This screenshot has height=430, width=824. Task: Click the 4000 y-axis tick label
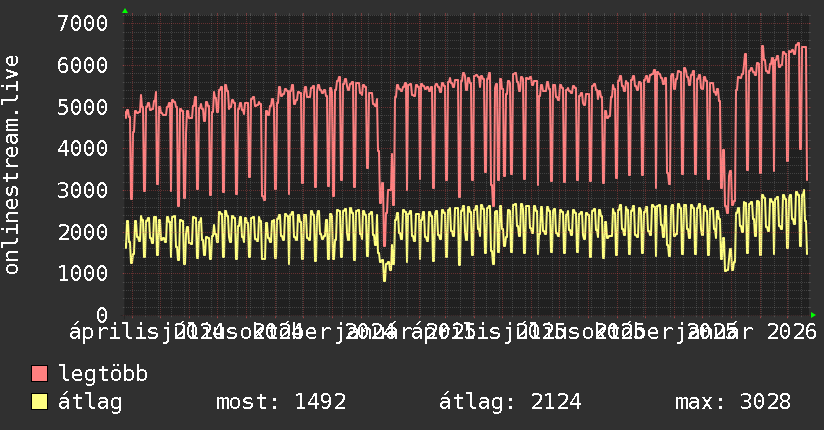click(83, 148)
